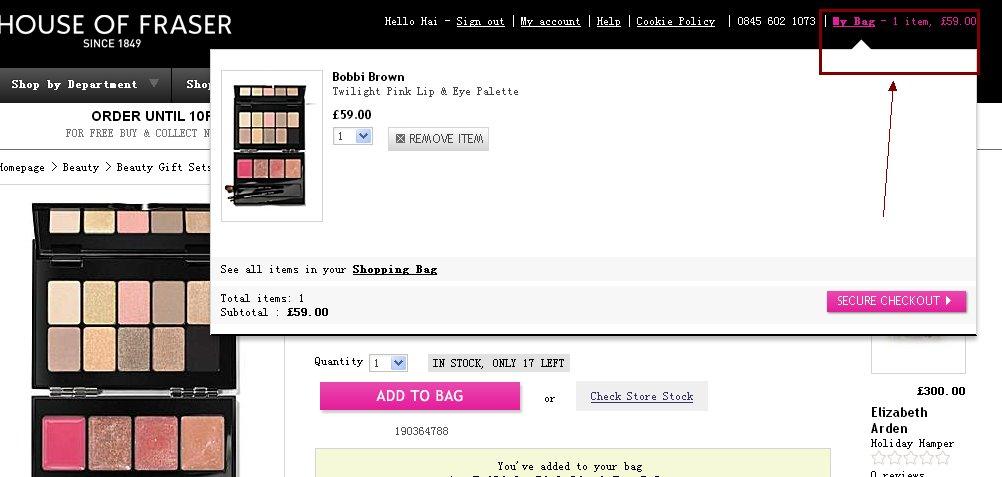Open the Help link
The height and width of the screenshot is (477, 1002).
point(608,21)
